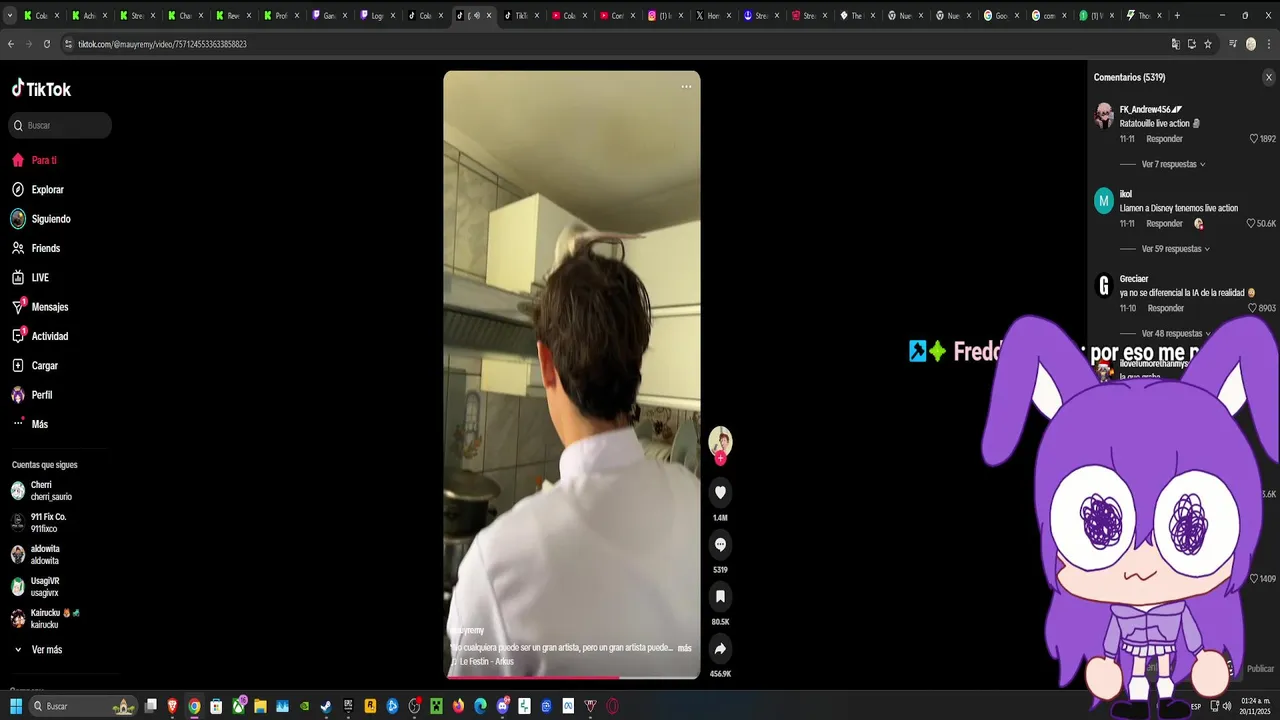Open Minecraft from the taskbar

pyautogui.click(x=436, y=706)
